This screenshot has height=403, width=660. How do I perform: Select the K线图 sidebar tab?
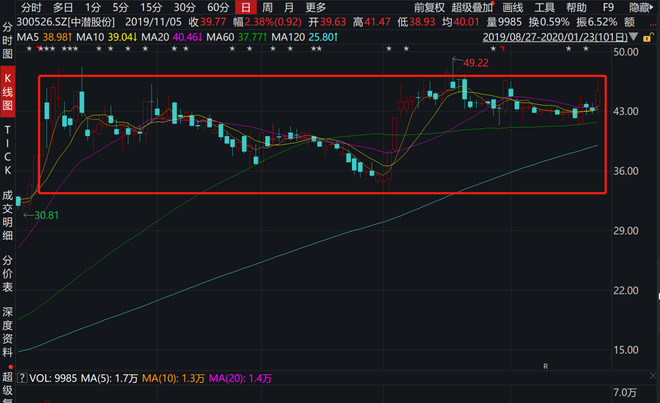(8, 91)
